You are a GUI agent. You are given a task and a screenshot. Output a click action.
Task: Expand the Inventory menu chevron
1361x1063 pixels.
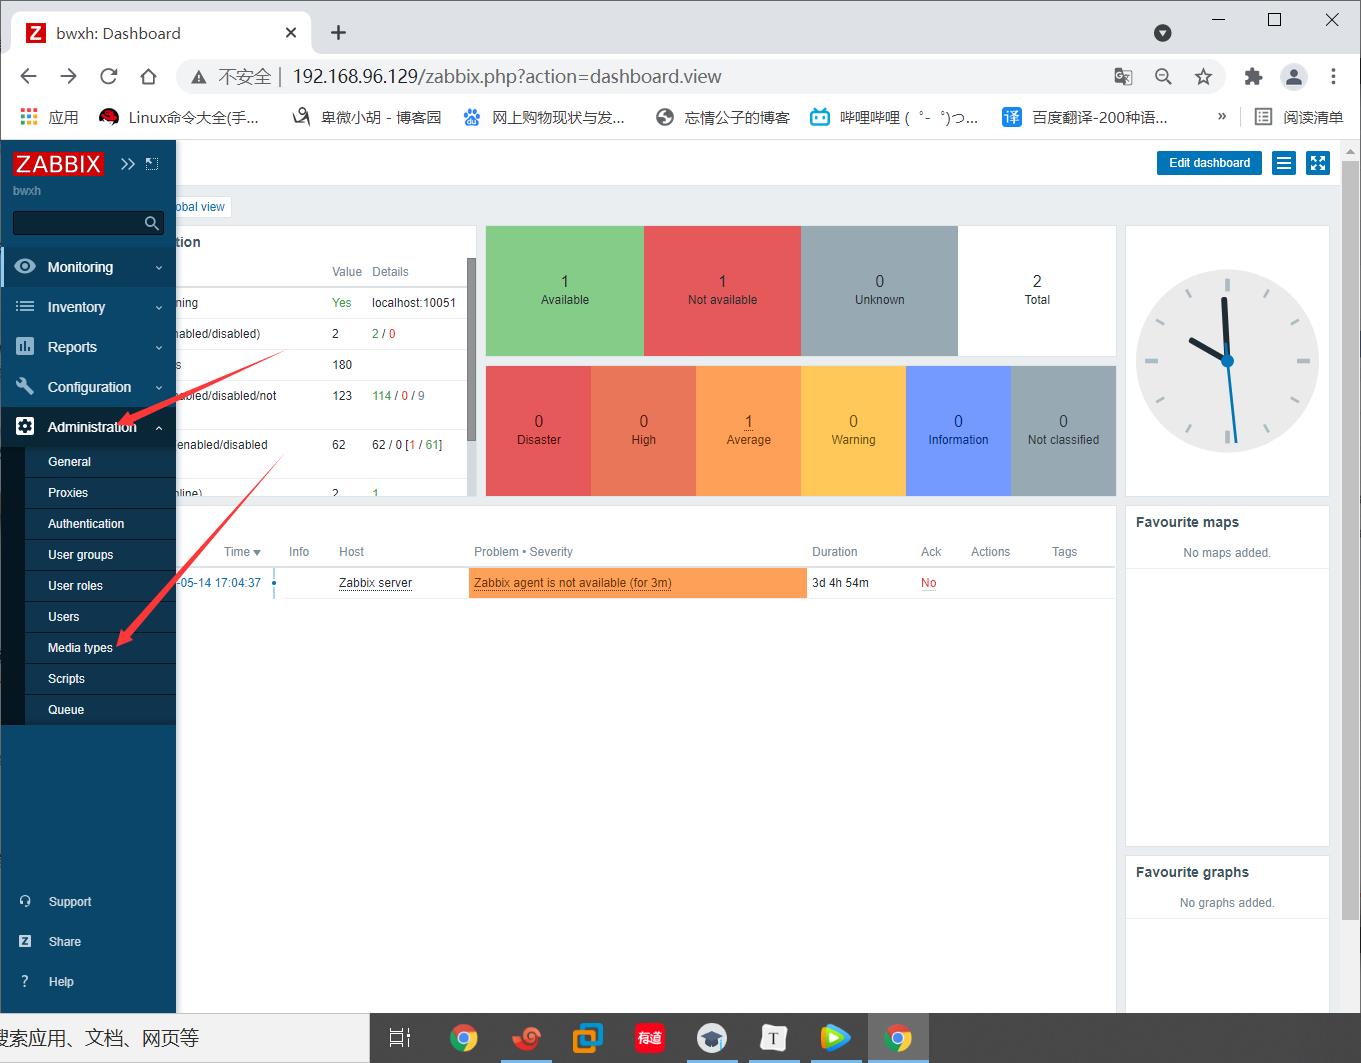159,308
